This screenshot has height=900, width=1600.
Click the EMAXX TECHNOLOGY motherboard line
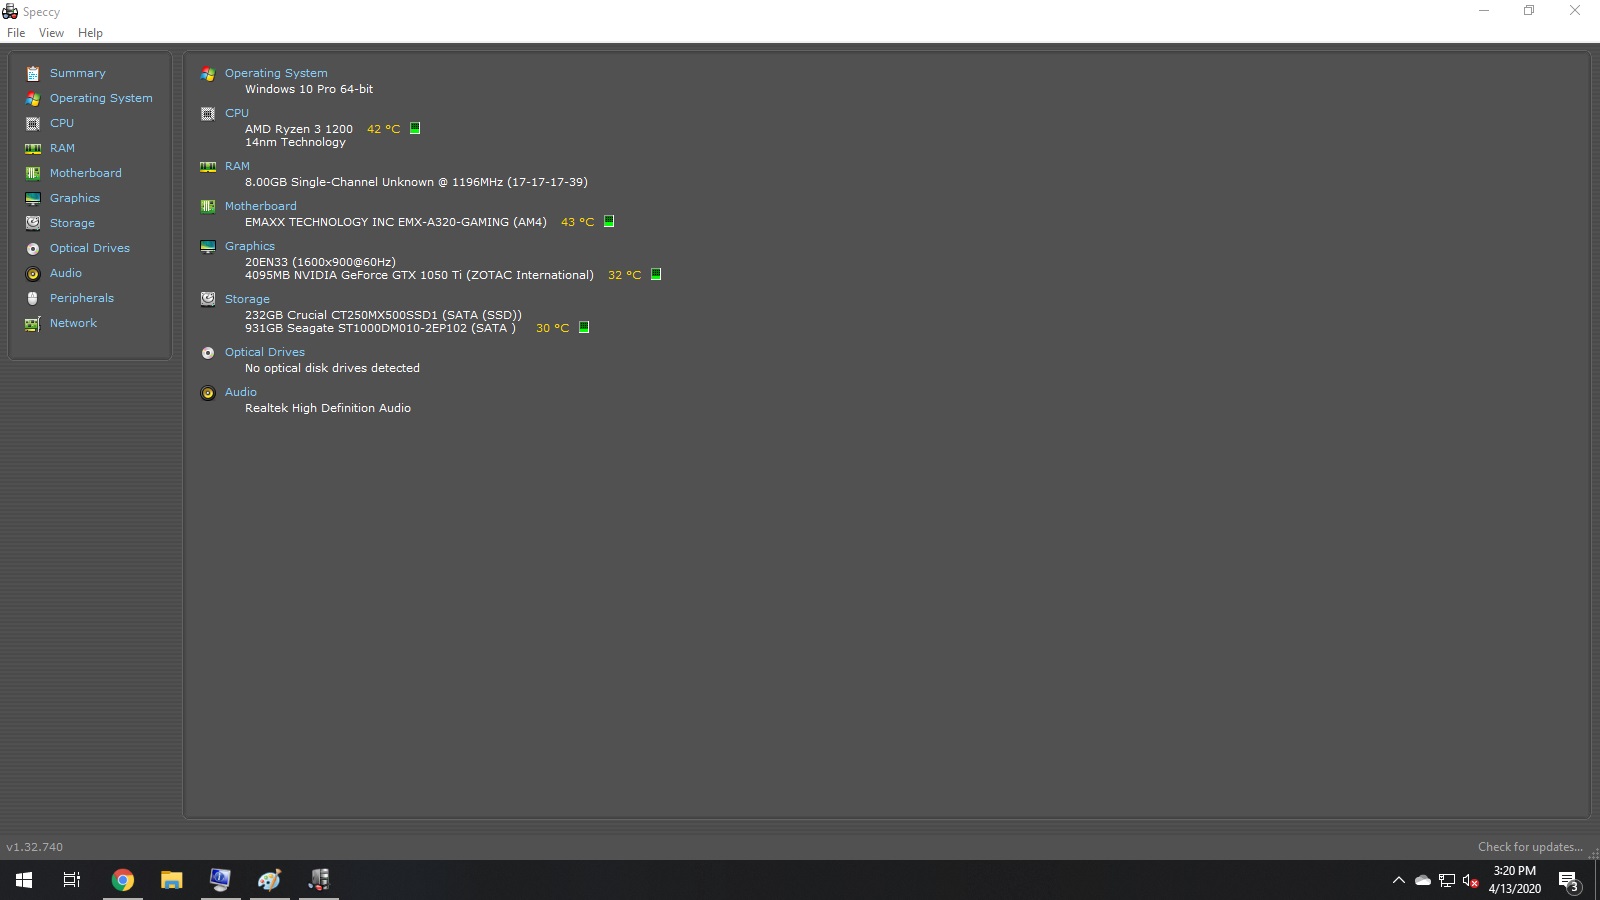click(x=396, y=222)
